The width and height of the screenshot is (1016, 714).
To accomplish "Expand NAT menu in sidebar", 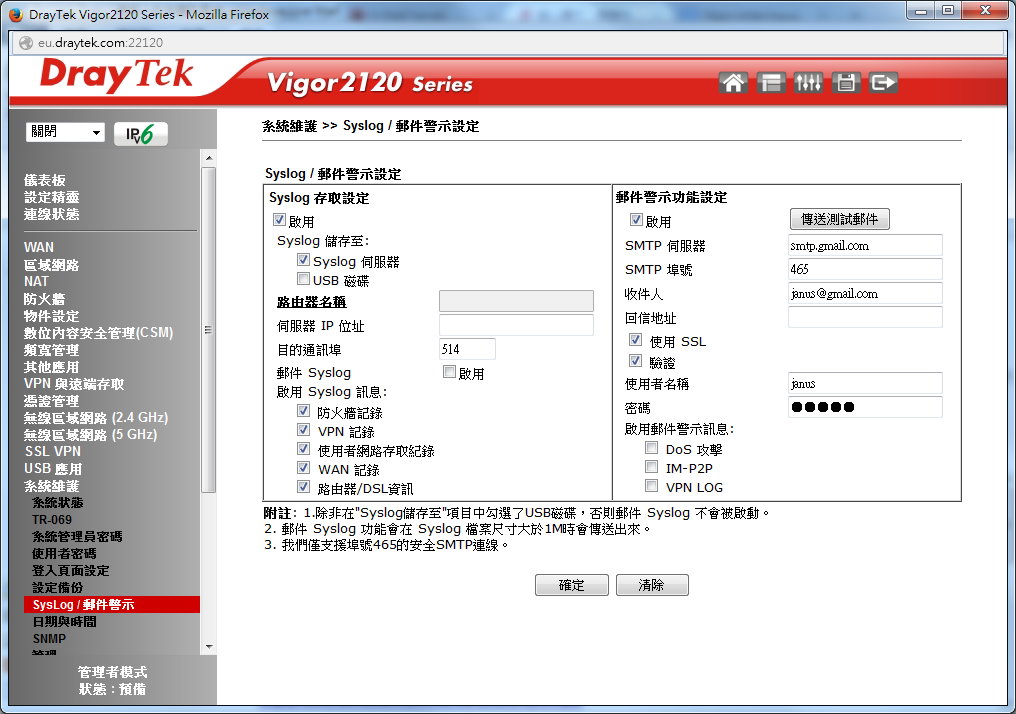I will click(36, 281).
